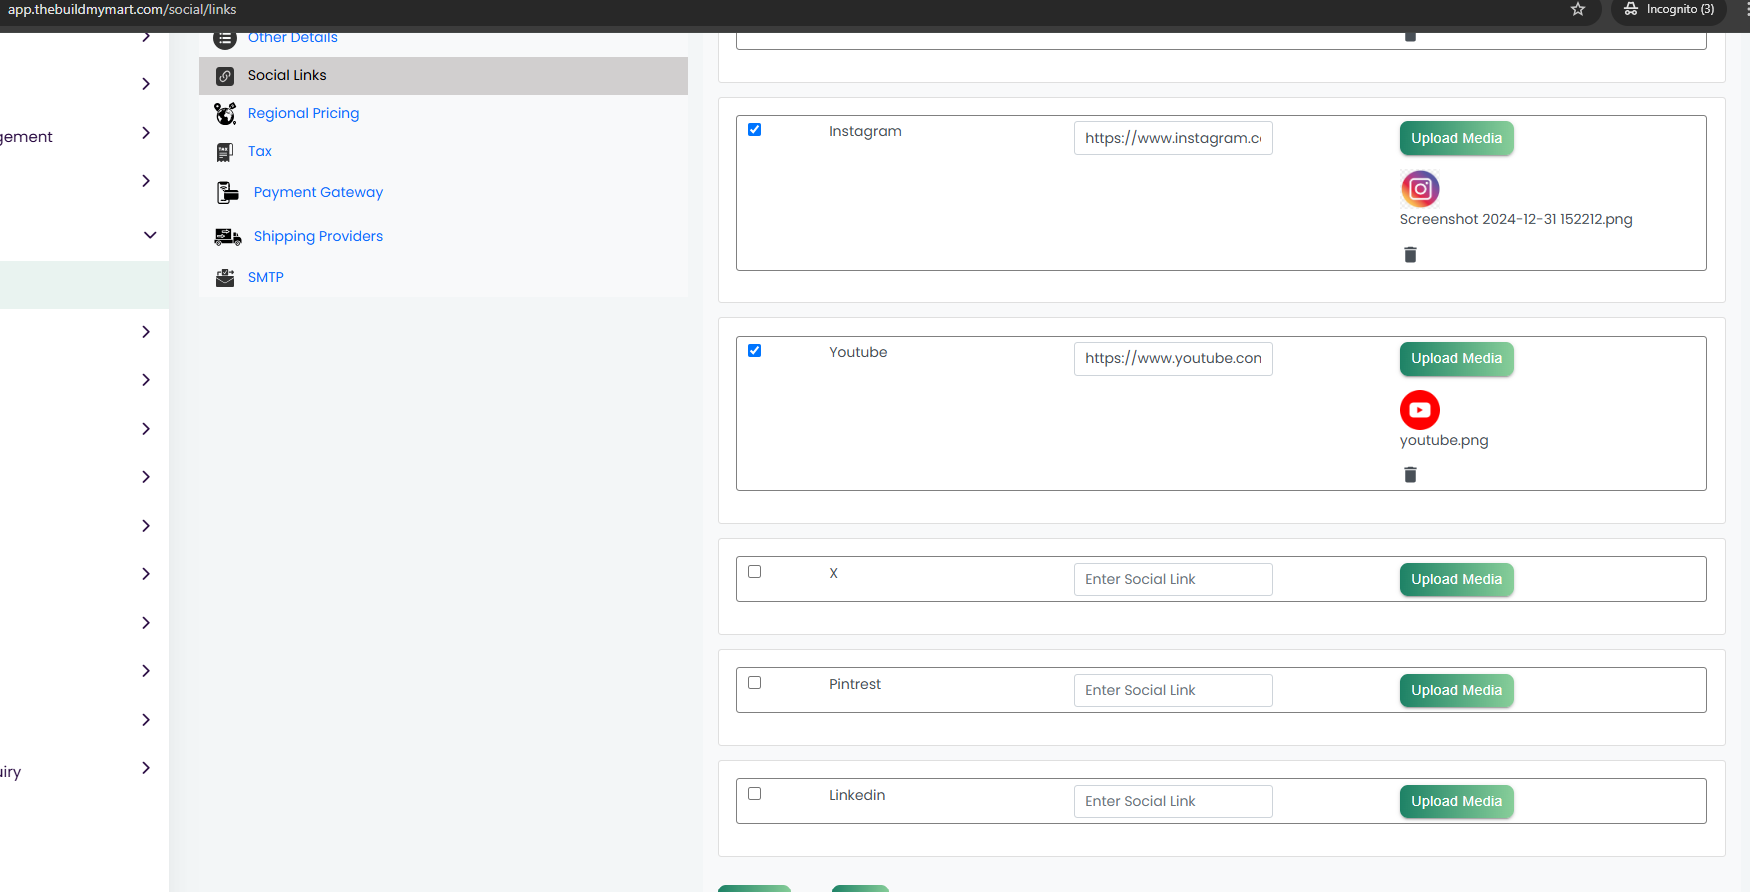Bookmark page with the star icon
Image resolution: width=1750 pixels, height=892 pixels.
pyautogui.click(x=1578, y=9)
